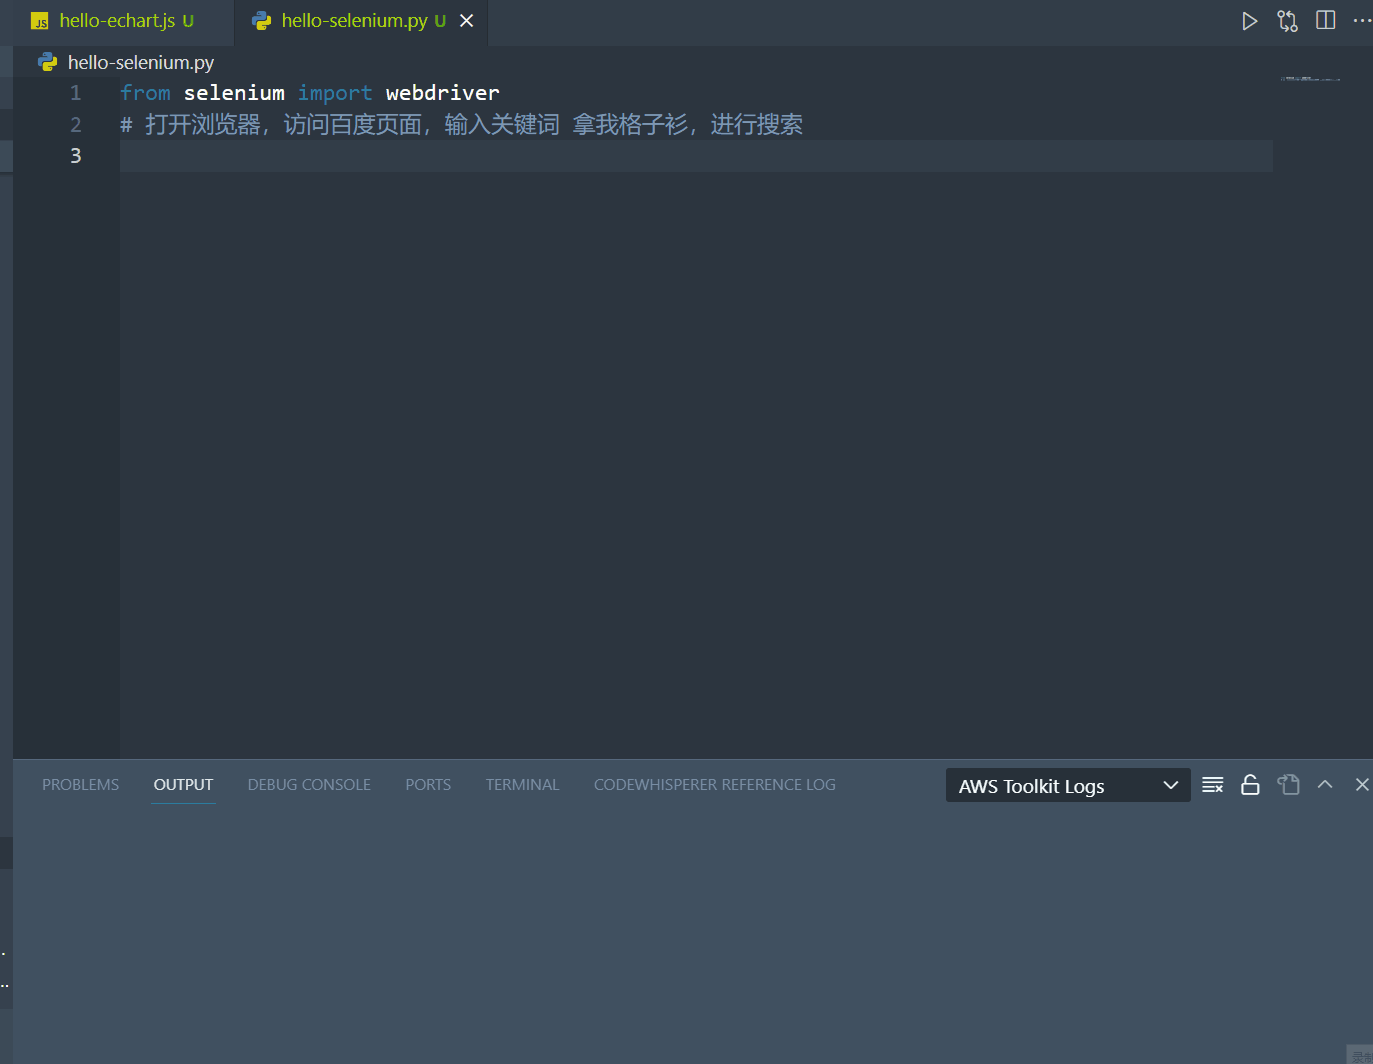Open editor More Actions ellipsis menu
1373x1064 pixels.
point(1361,21)
